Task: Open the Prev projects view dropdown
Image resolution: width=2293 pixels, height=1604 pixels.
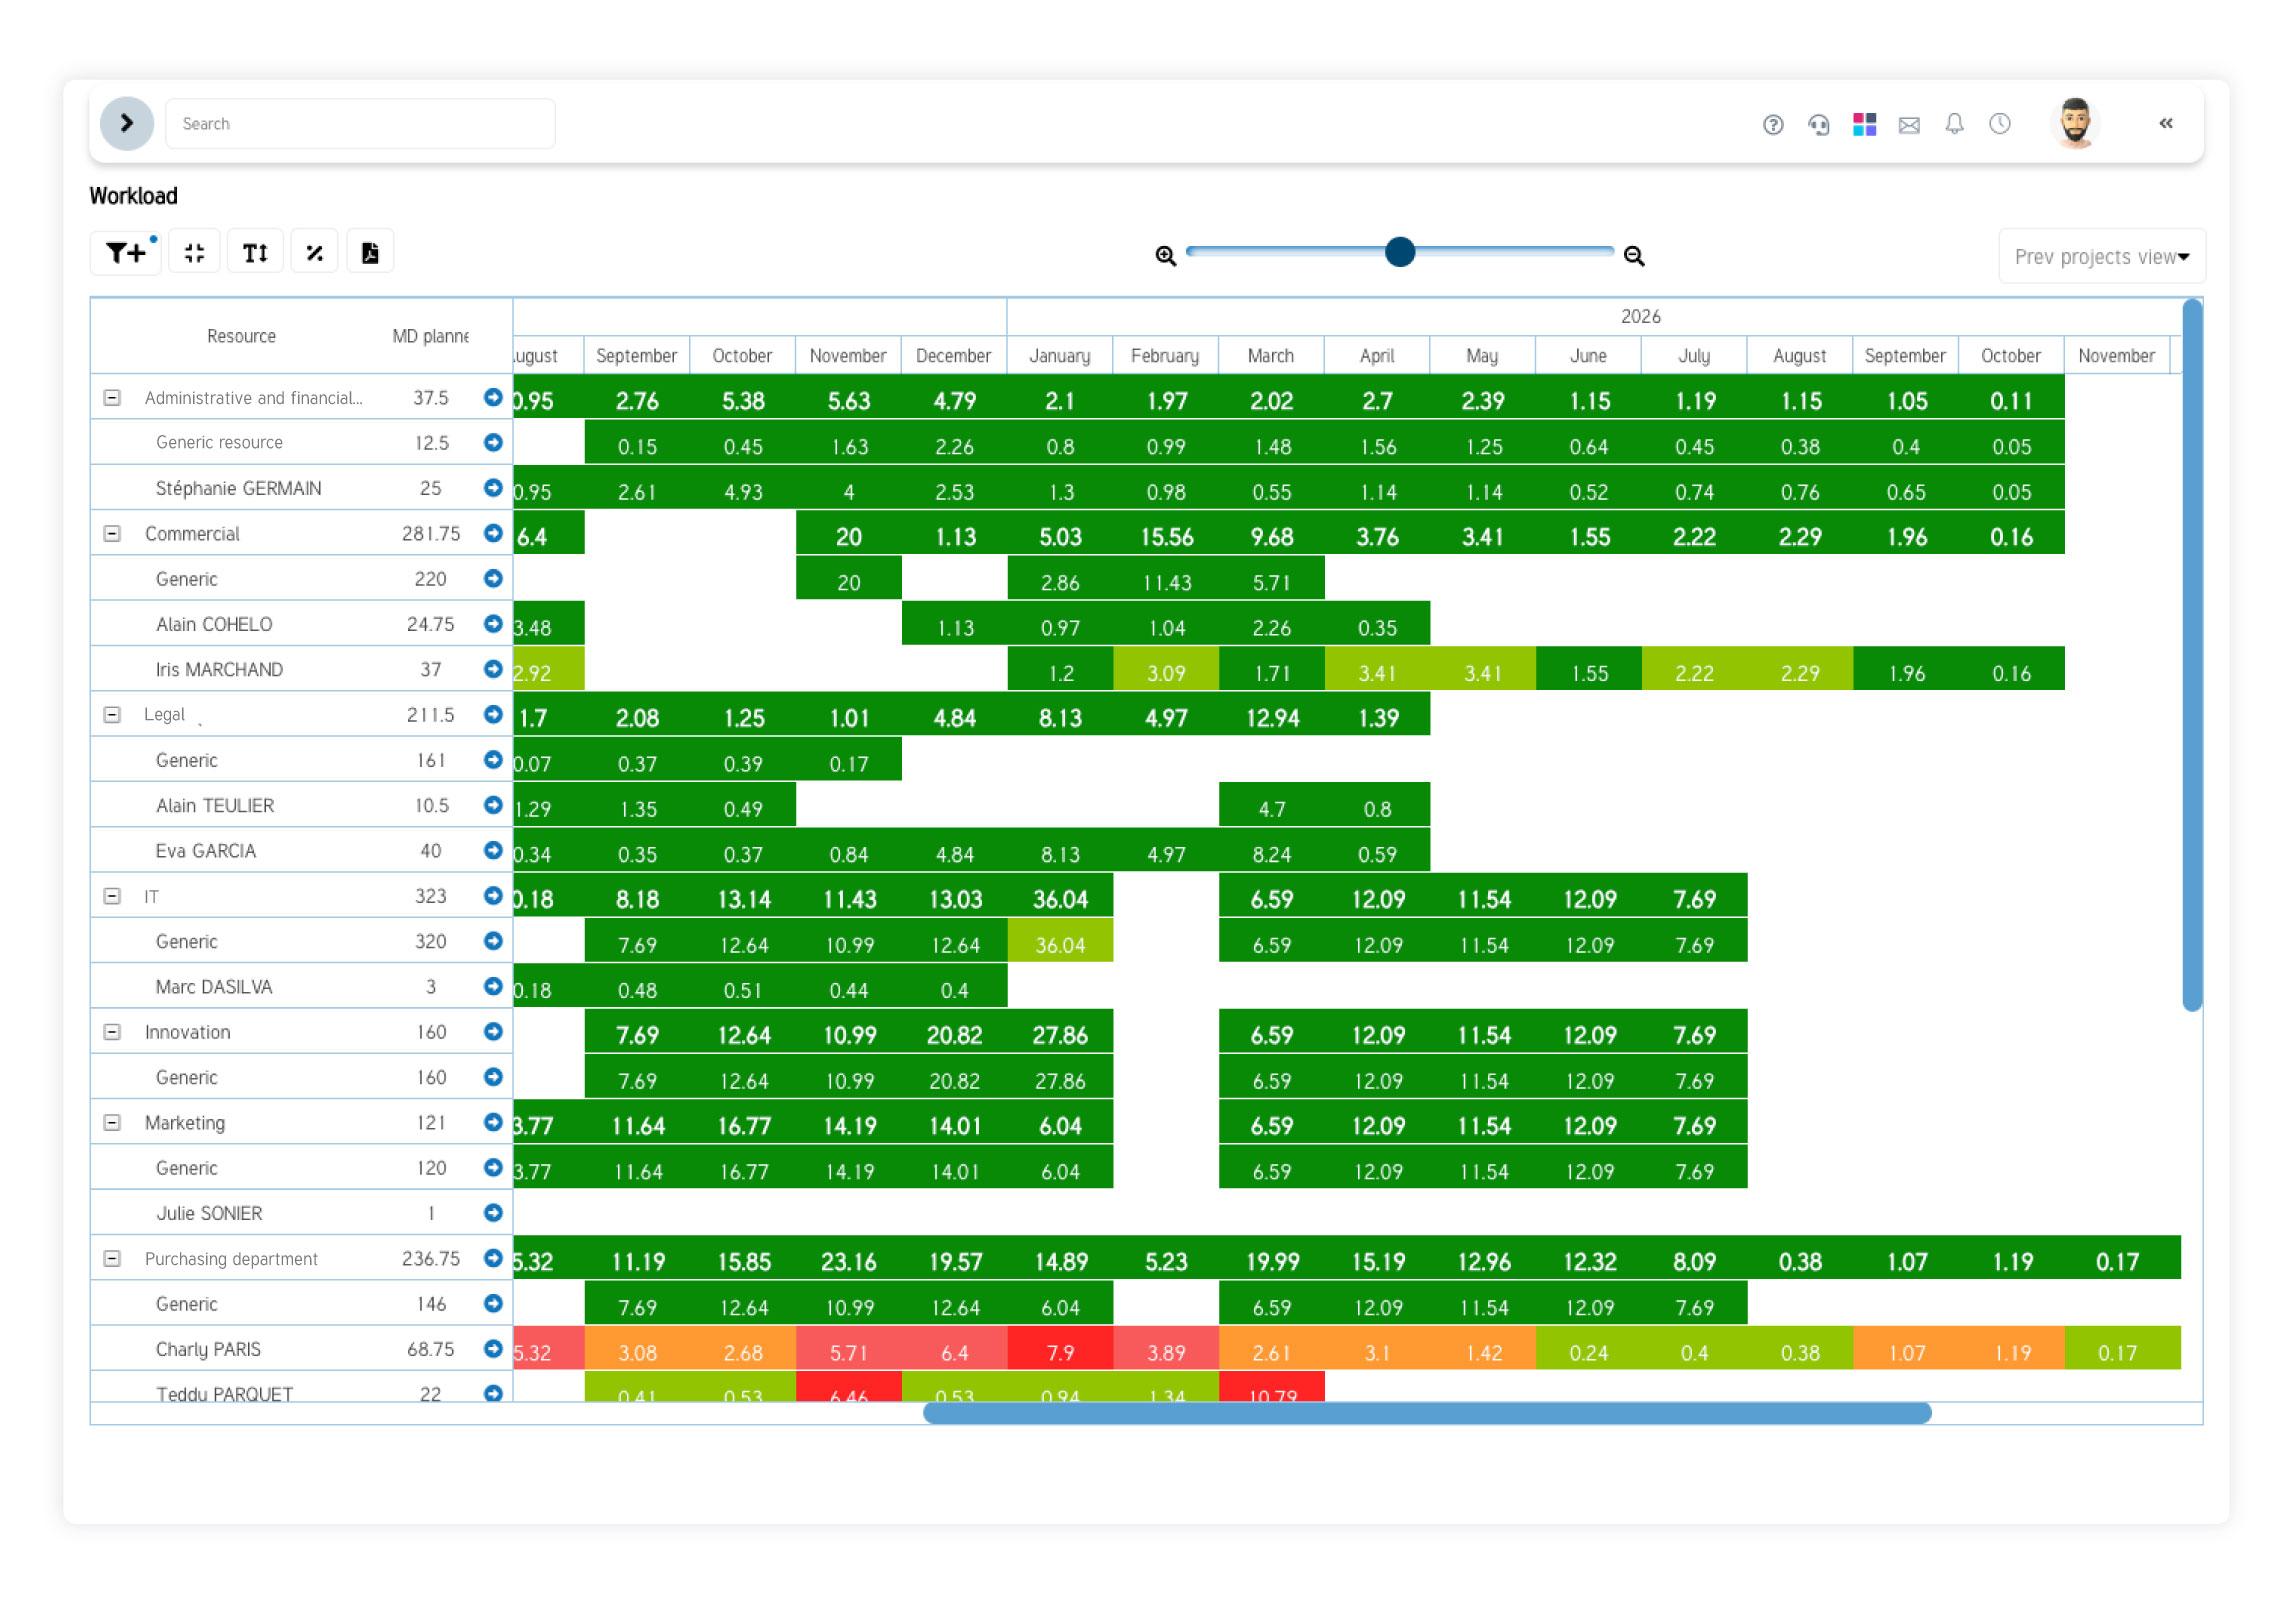Action: click(2101, 255)
